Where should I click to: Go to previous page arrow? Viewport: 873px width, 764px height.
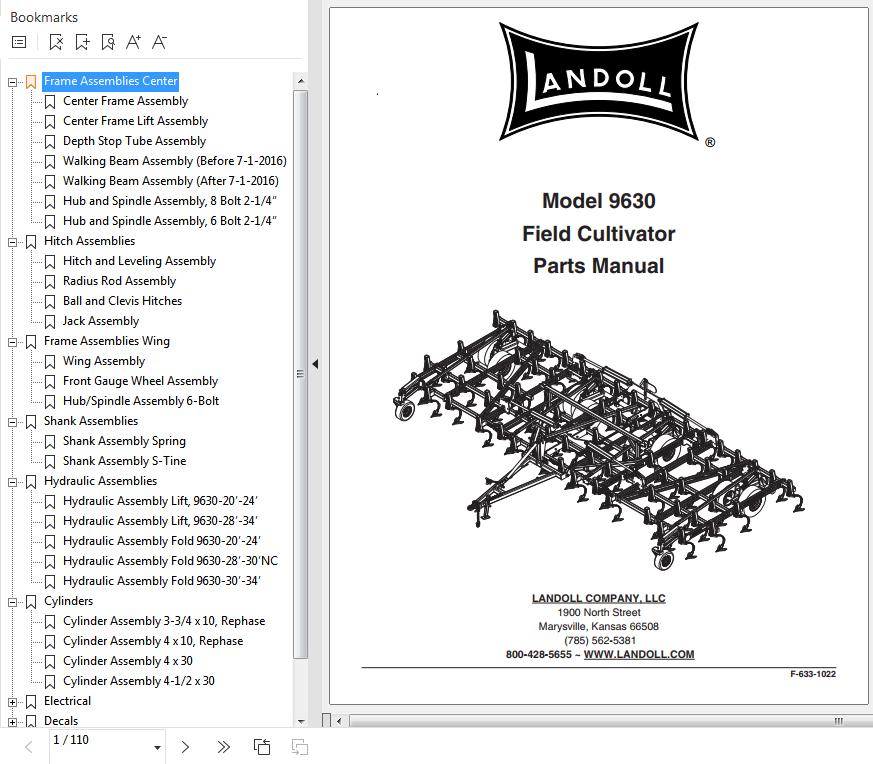pos(29,747)
